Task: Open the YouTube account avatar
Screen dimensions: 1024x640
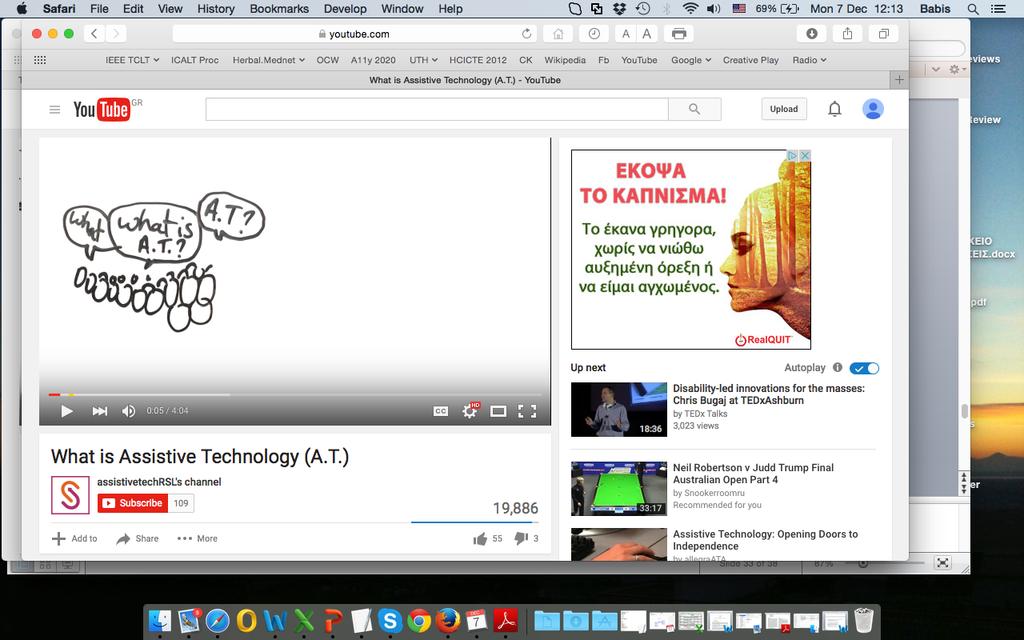Action: pyautogui.click(x=872, y=109)
